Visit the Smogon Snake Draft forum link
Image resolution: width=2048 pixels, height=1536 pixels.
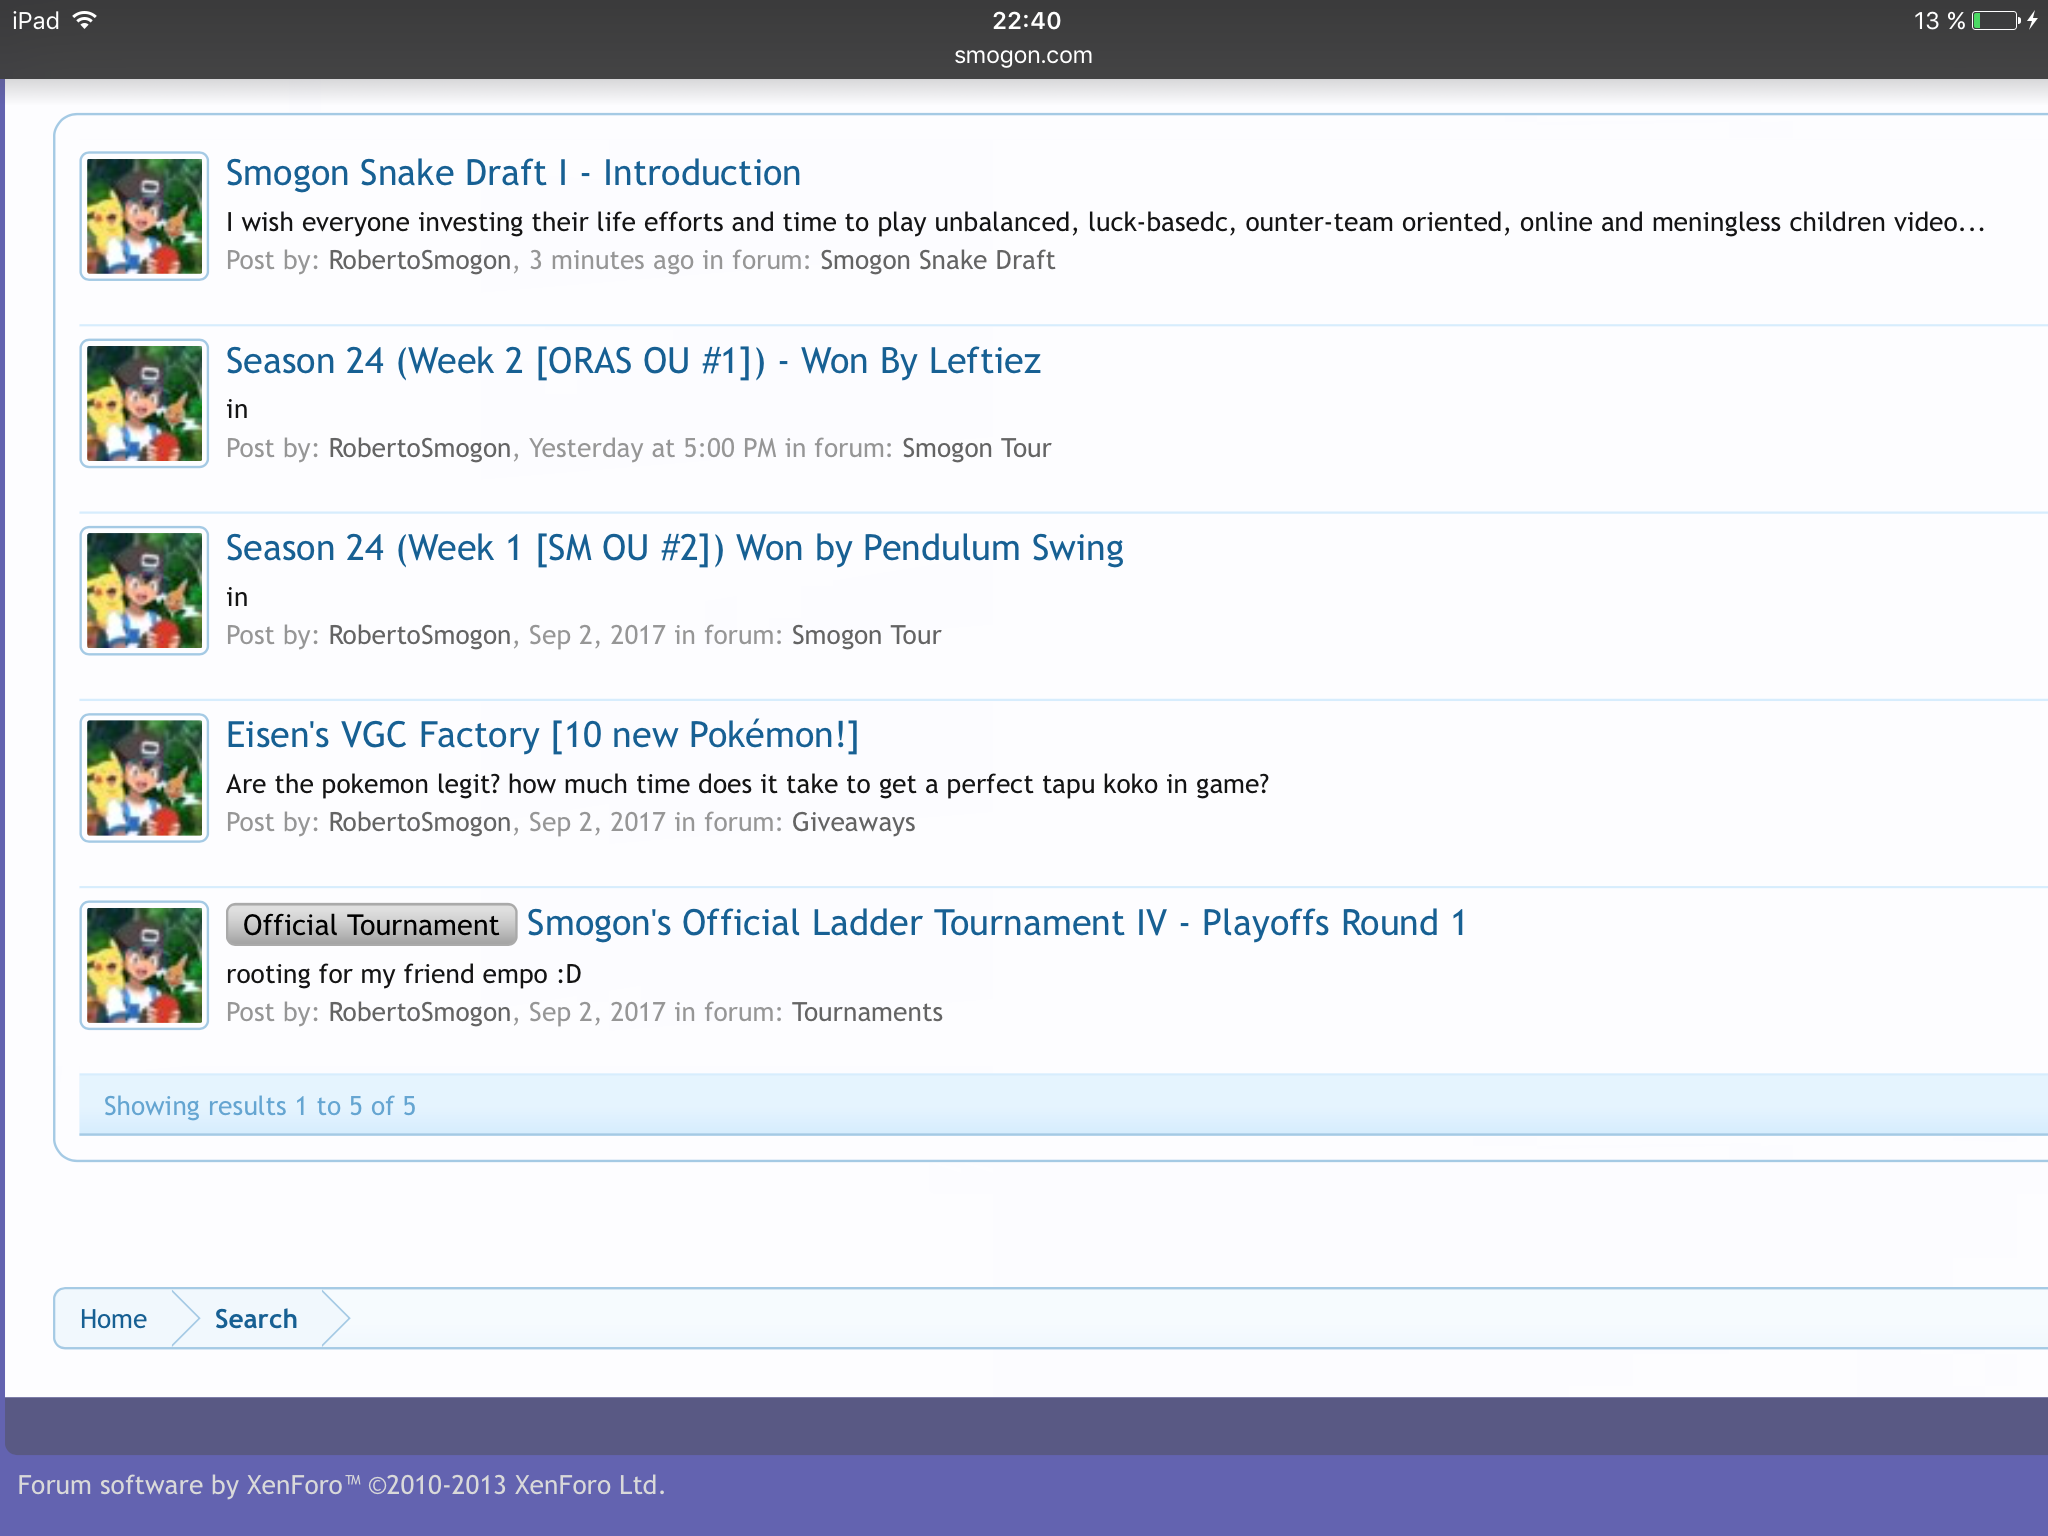tap(937, 261)
